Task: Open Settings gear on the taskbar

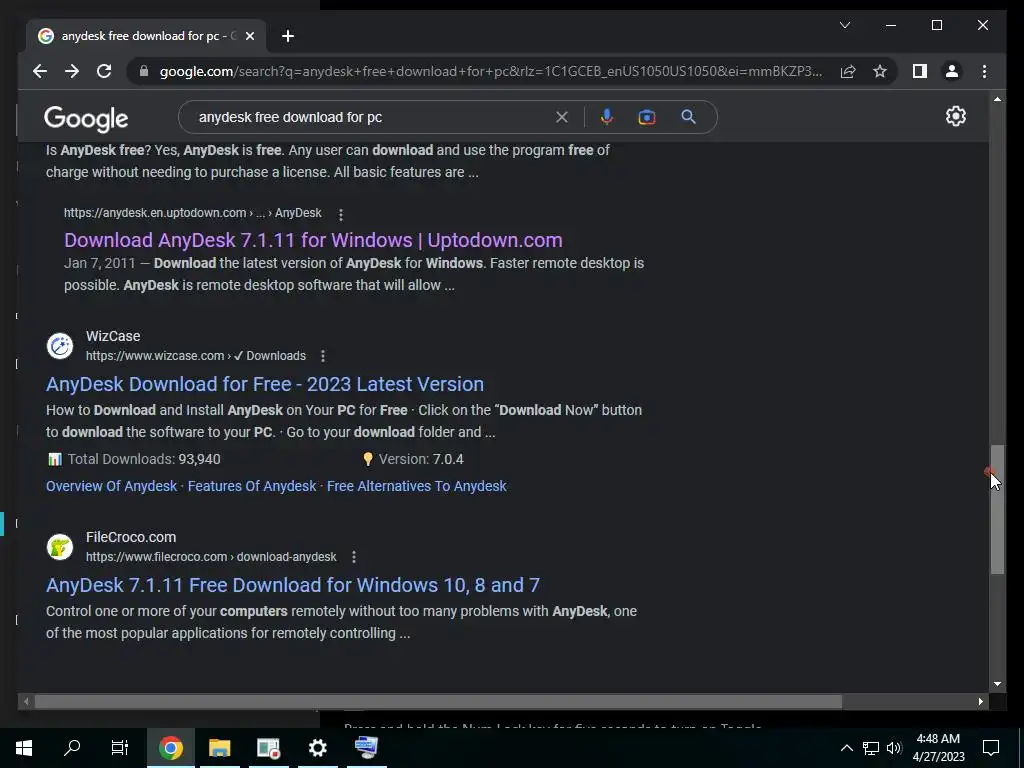Action: click(x=317, y=748)
